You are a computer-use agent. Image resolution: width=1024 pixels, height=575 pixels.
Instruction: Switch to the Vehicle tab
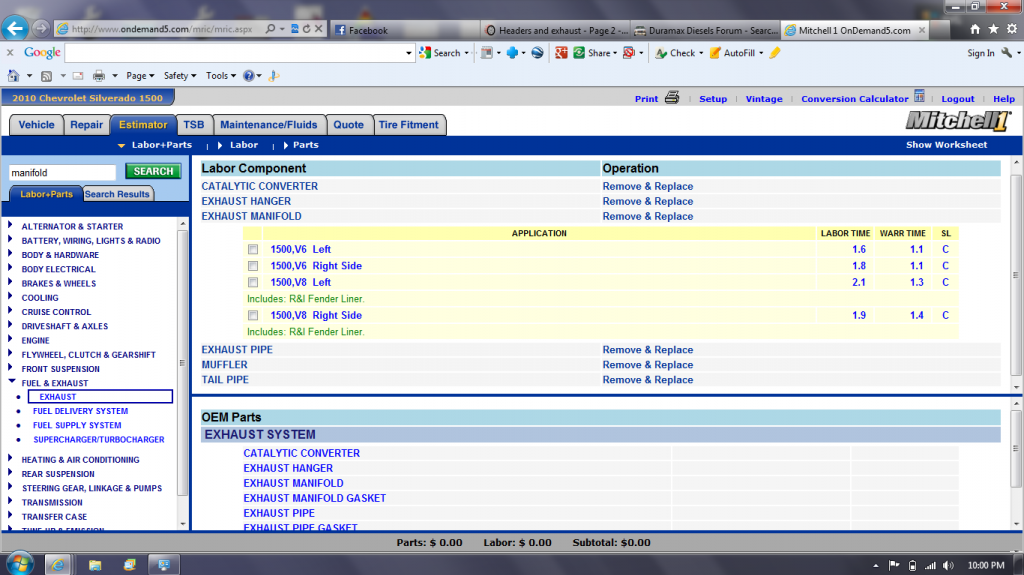point(37,125)
